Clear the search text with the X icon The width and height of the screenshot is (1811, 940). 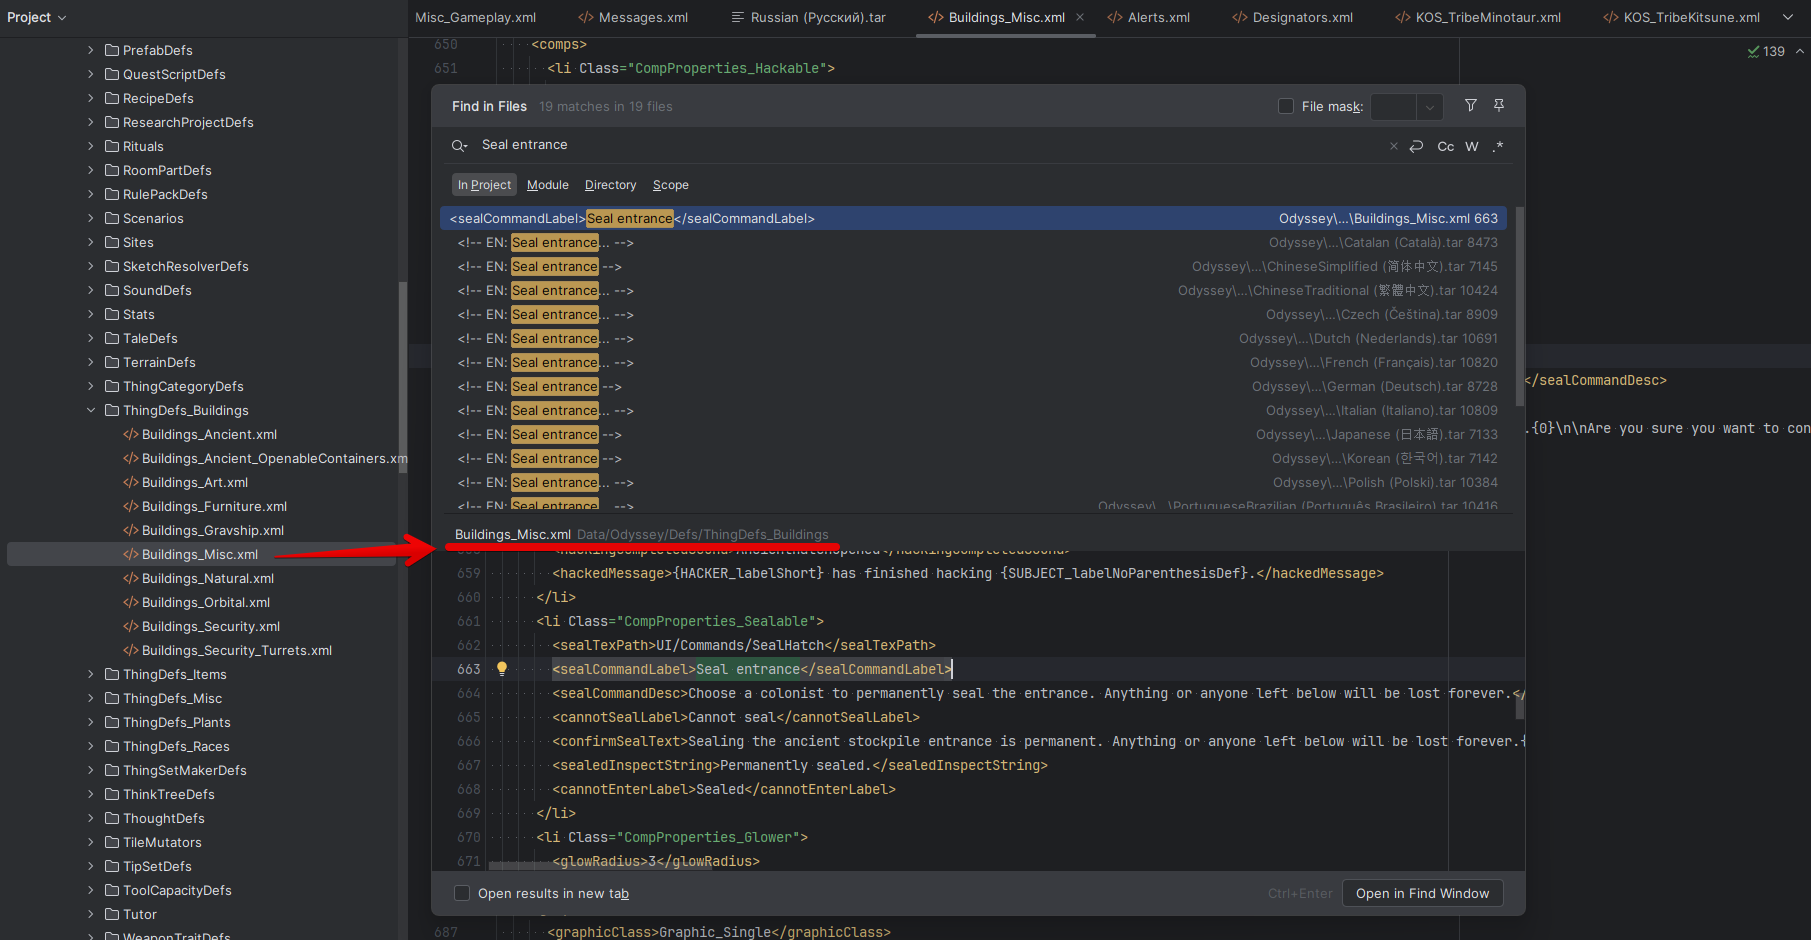click(x=1393, y=147)
